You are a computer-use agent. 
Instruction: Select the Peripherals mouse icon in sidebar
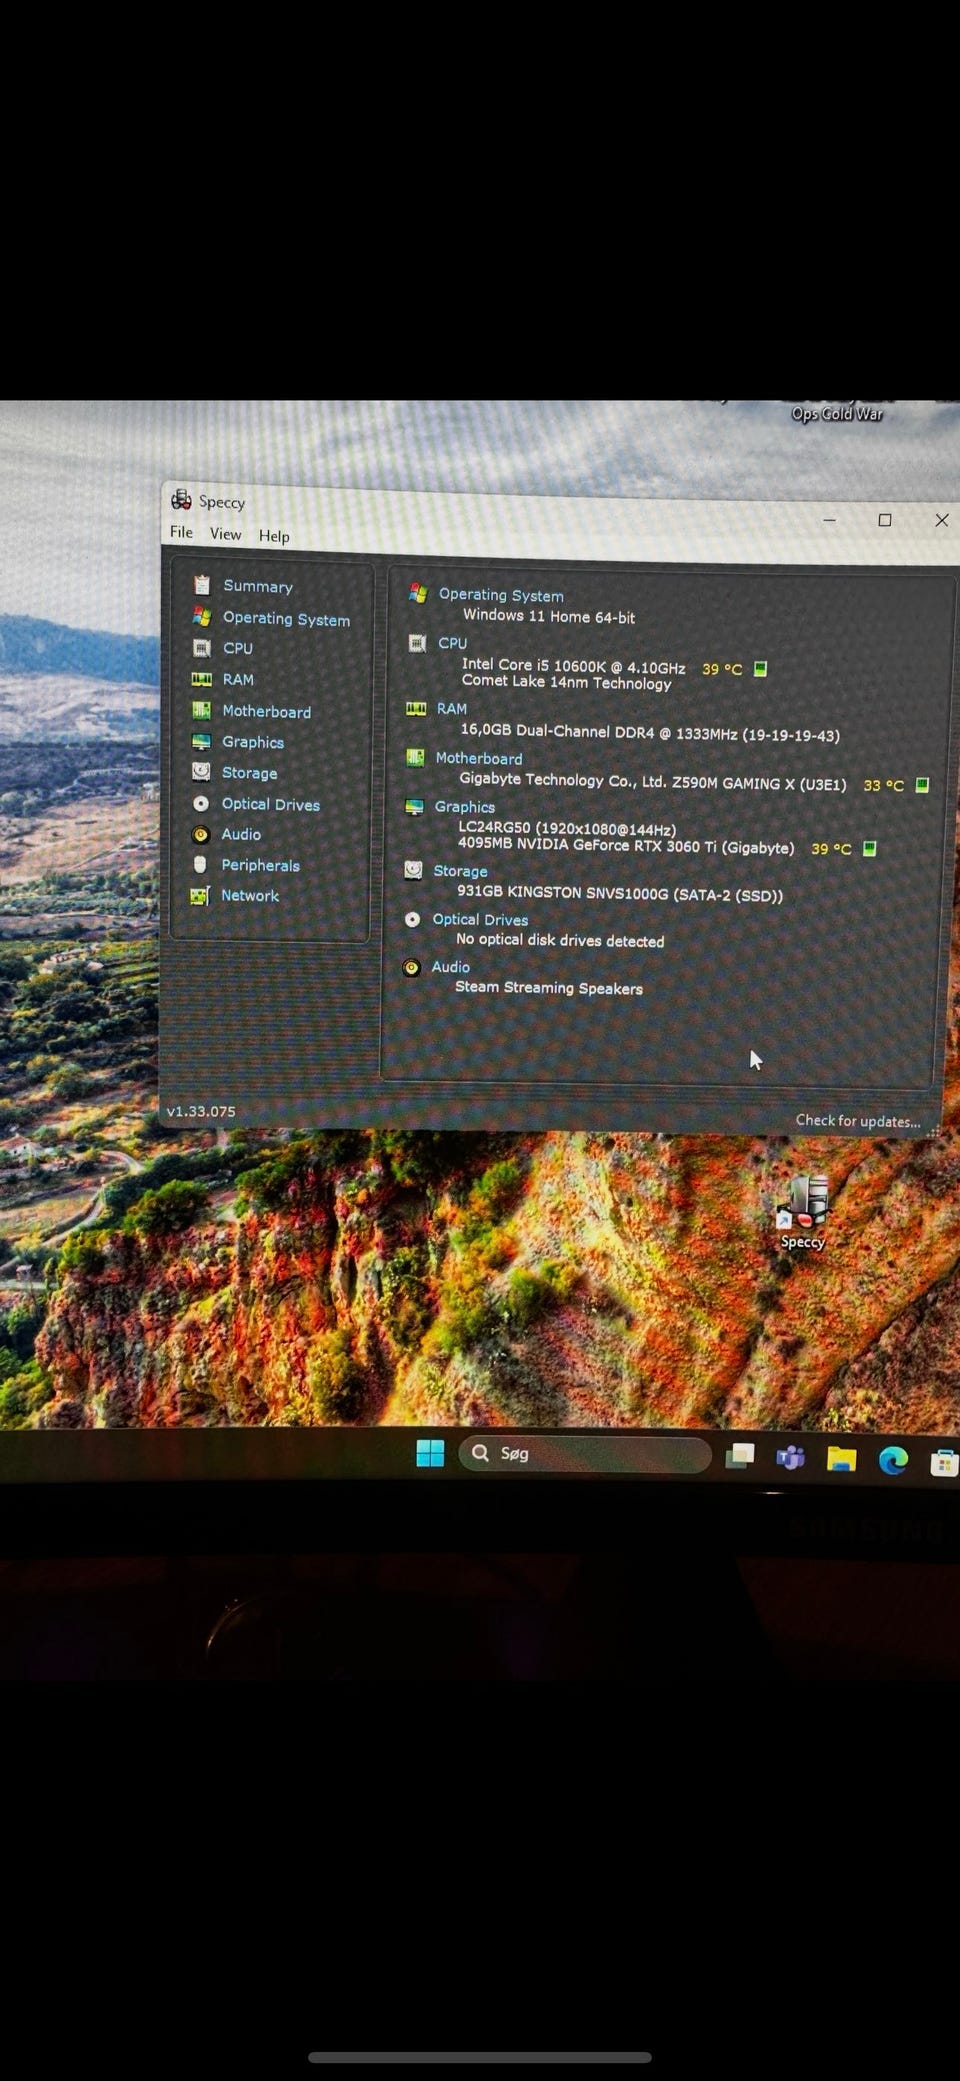[x=200, y=864]
